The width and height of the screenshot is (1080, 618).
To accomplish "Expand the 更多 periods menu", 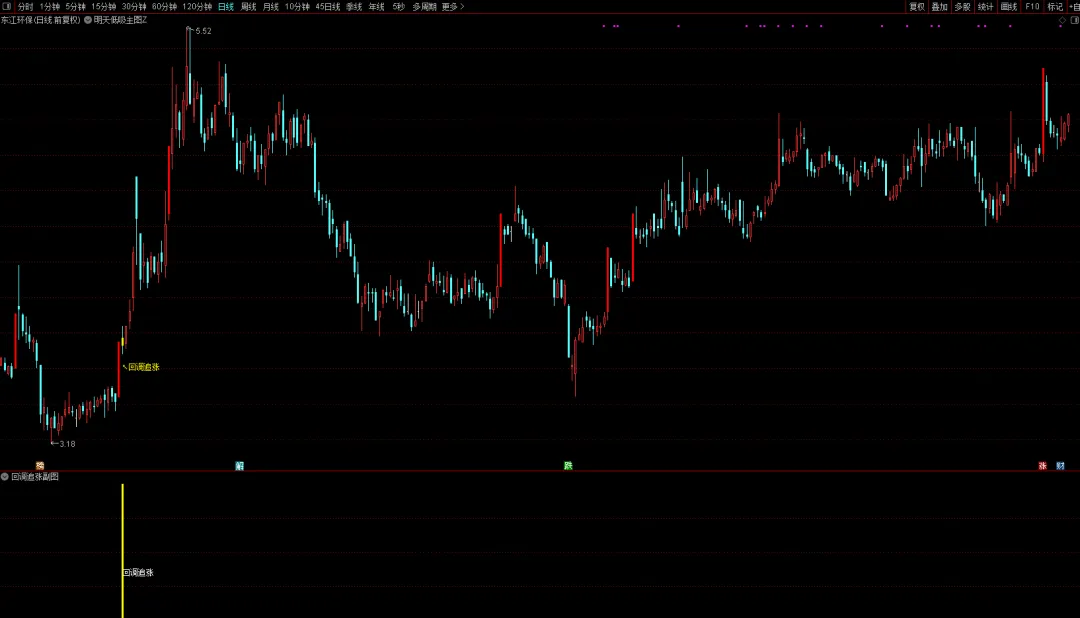I will click(x=453, y=6).
